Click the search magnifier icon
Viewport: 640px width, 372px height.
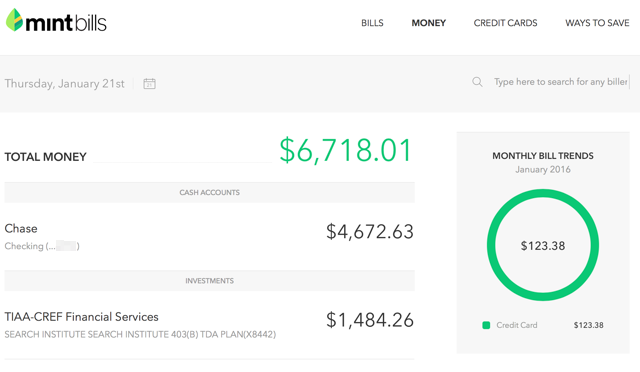point(477,82)
